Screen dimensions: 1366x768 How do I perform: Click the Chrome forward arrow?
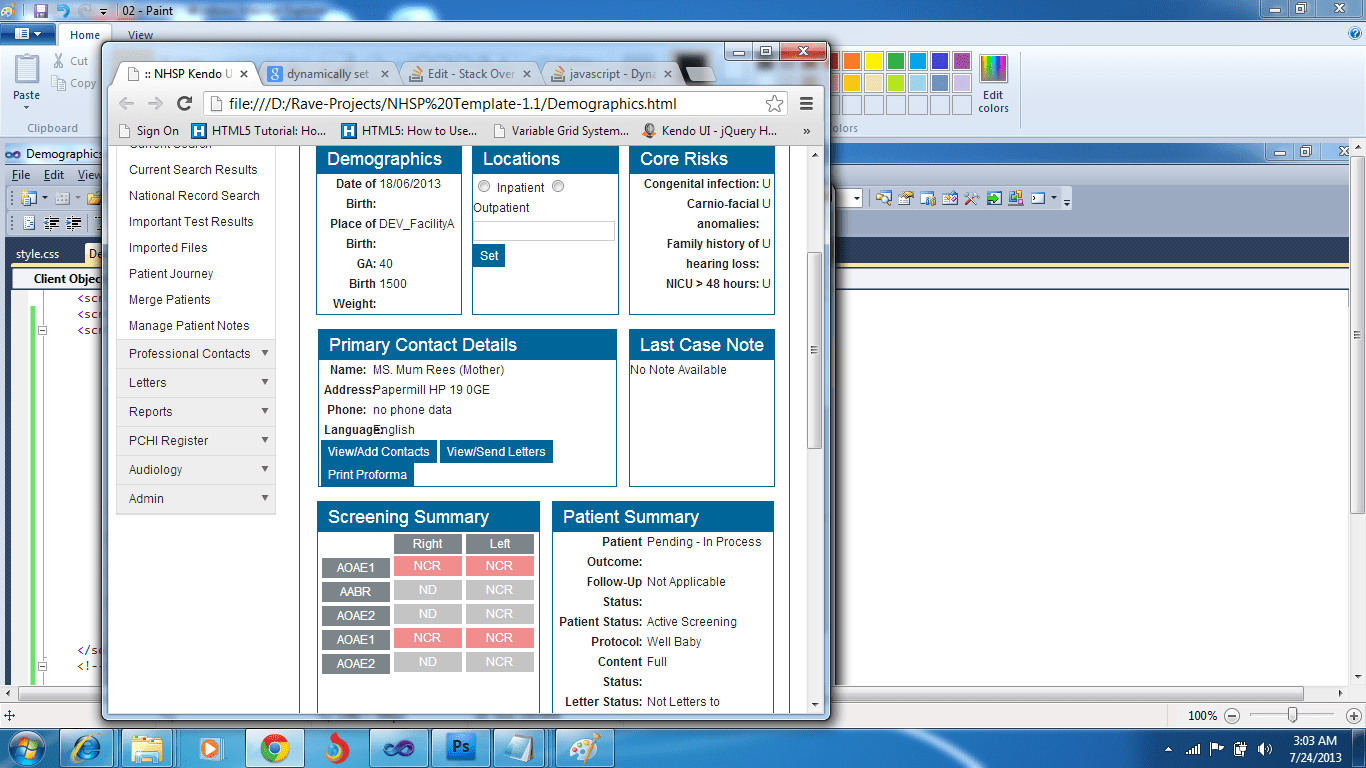click(x=155, y=103)
